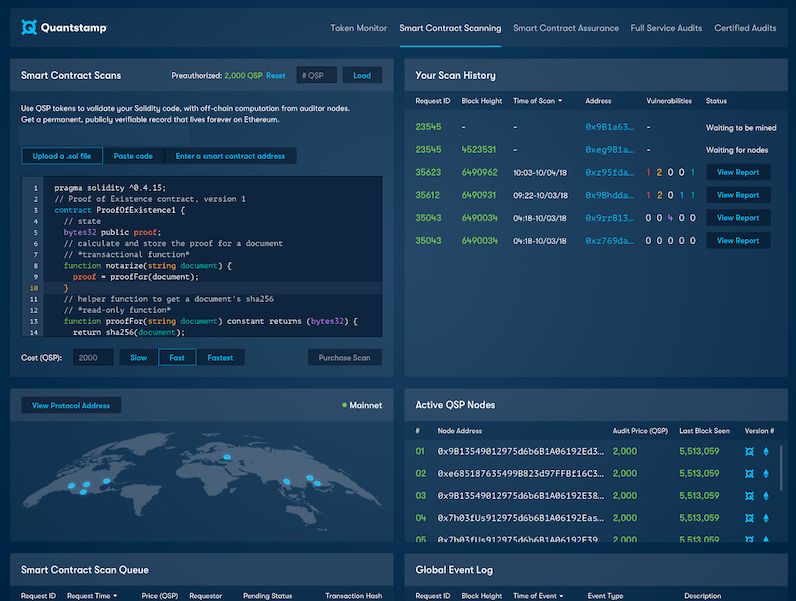Image resolution: width=796 pixels, height=601 pixels.
Task: Sort Scan Queue by Request Time
Action: [x=92, y=595]
